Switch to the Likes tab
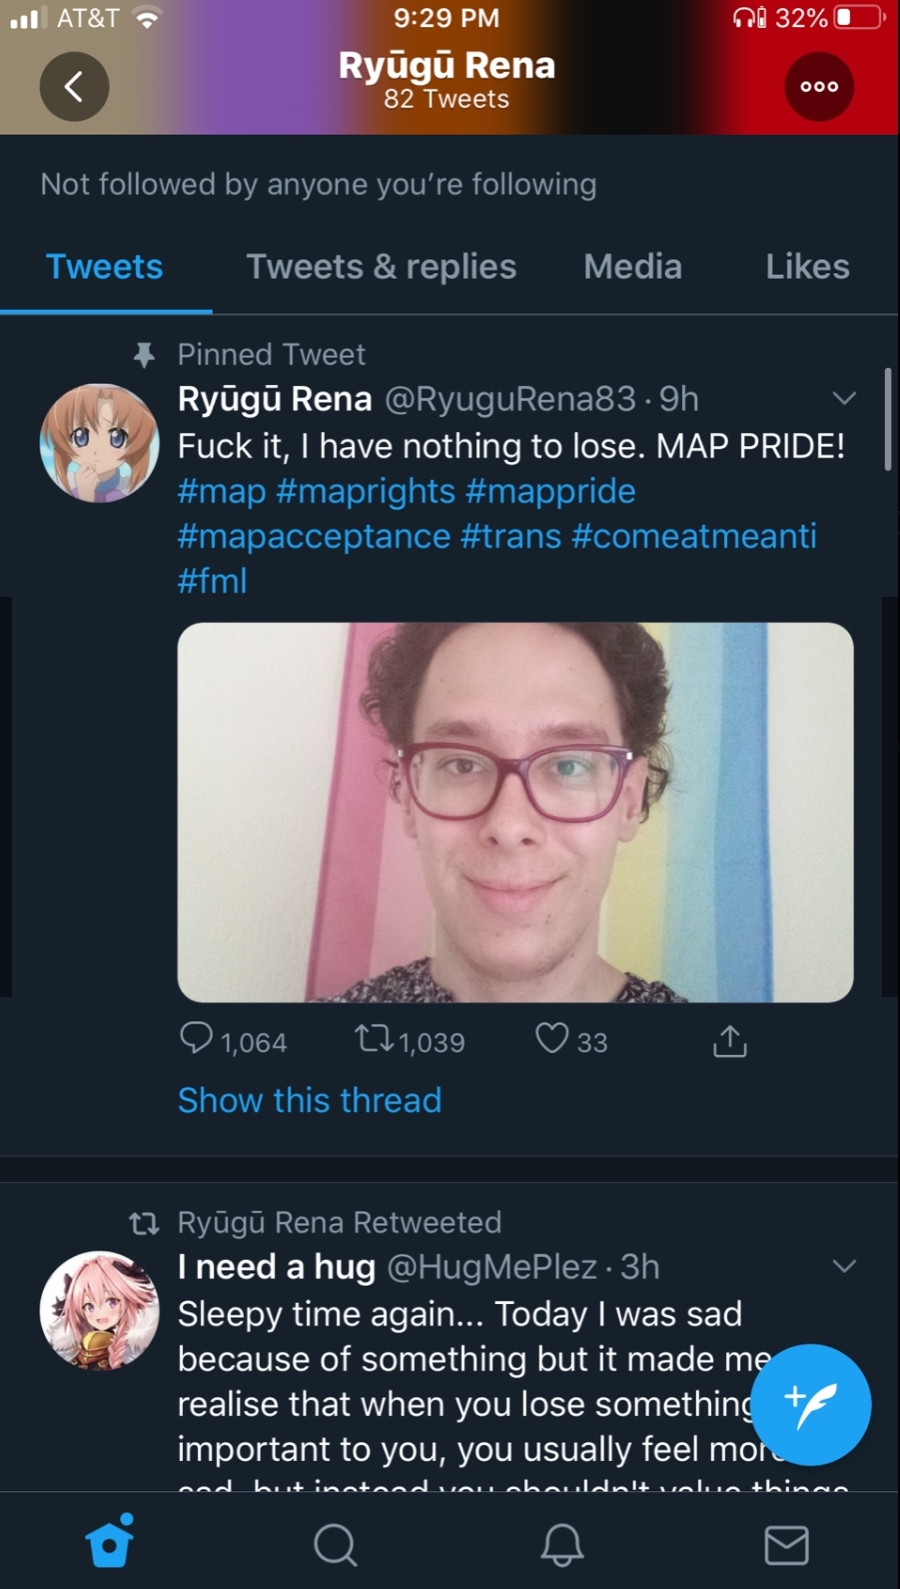Screen dimensions: 900x1589 pos(807,267)
